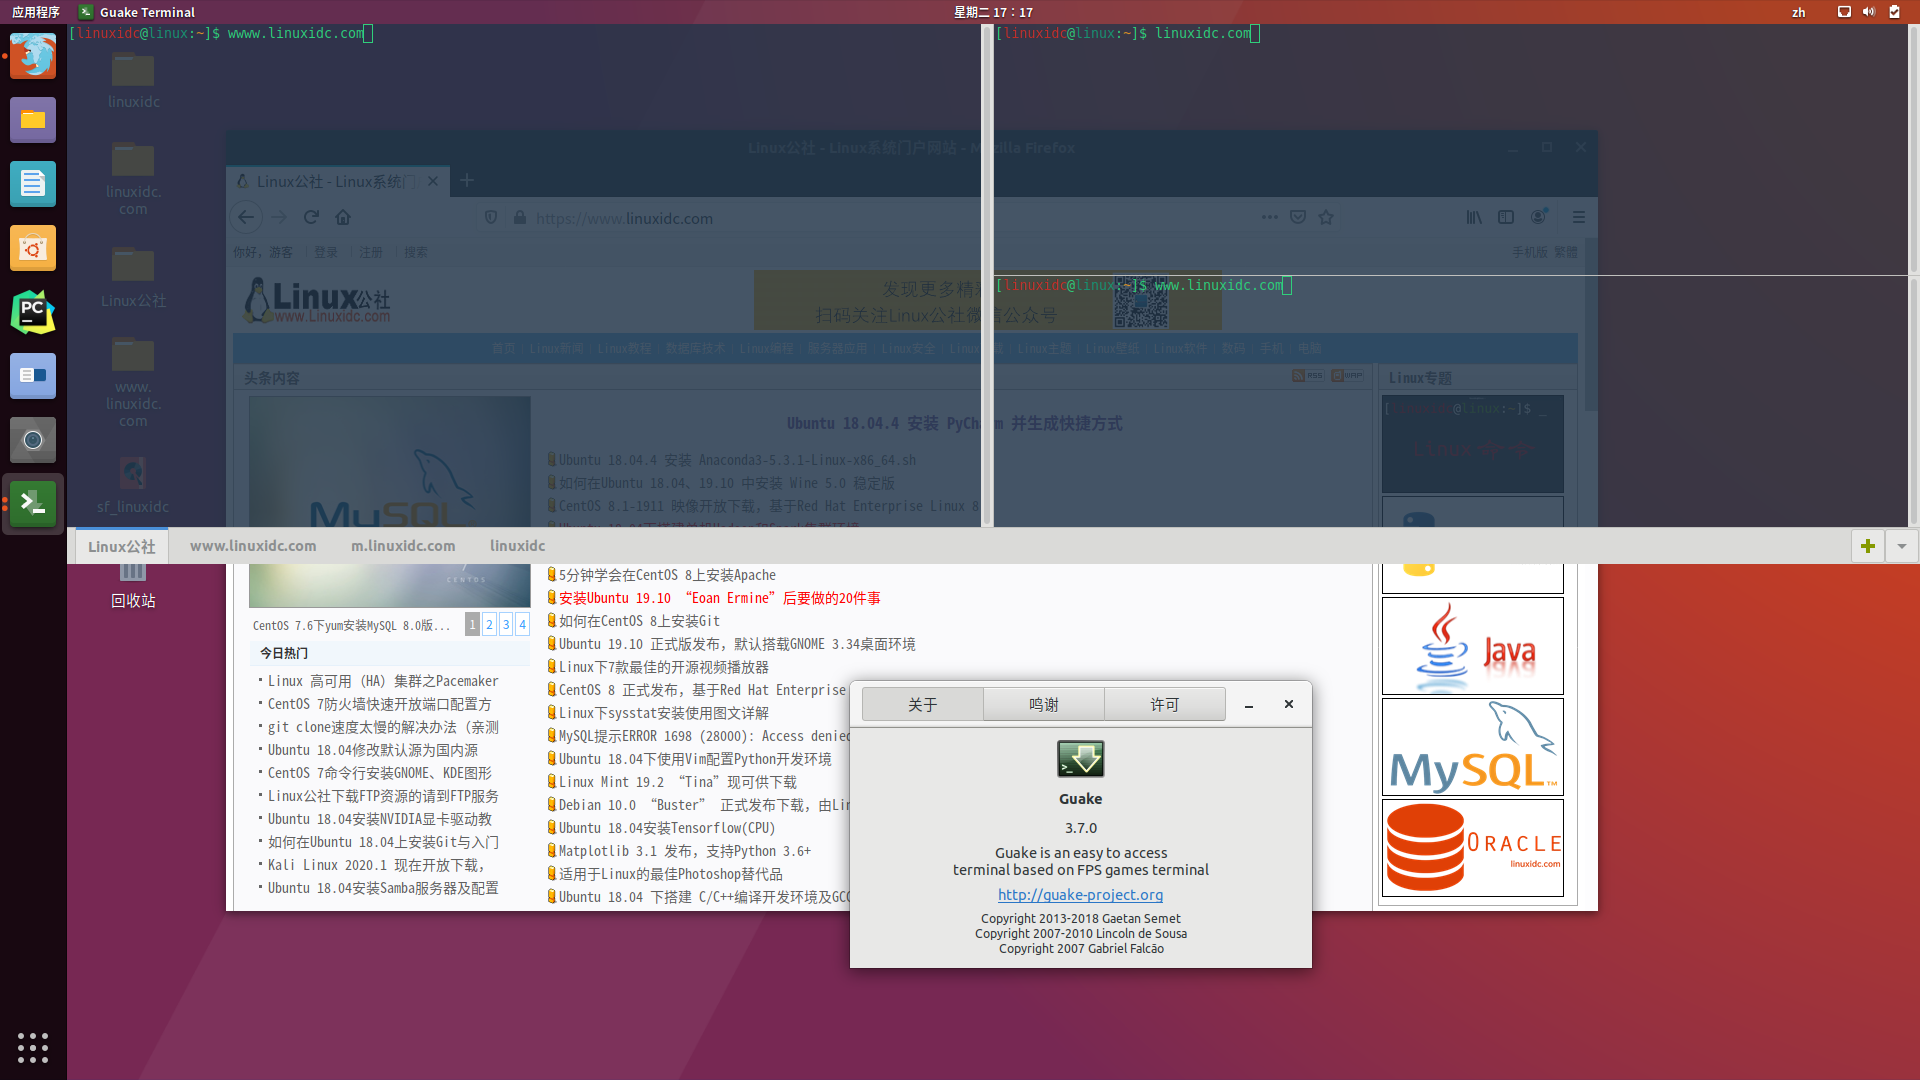This screenshot has width=1920, height=1080.
Task: Open article 安装Ubuntu 19.10 后要做的20件事
Action: pos(720,598)
